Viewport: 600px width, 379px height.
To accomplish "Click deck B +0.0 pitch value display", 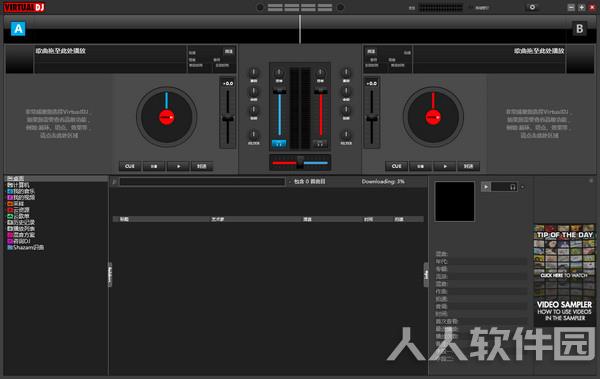I will [x=372, y=83].
